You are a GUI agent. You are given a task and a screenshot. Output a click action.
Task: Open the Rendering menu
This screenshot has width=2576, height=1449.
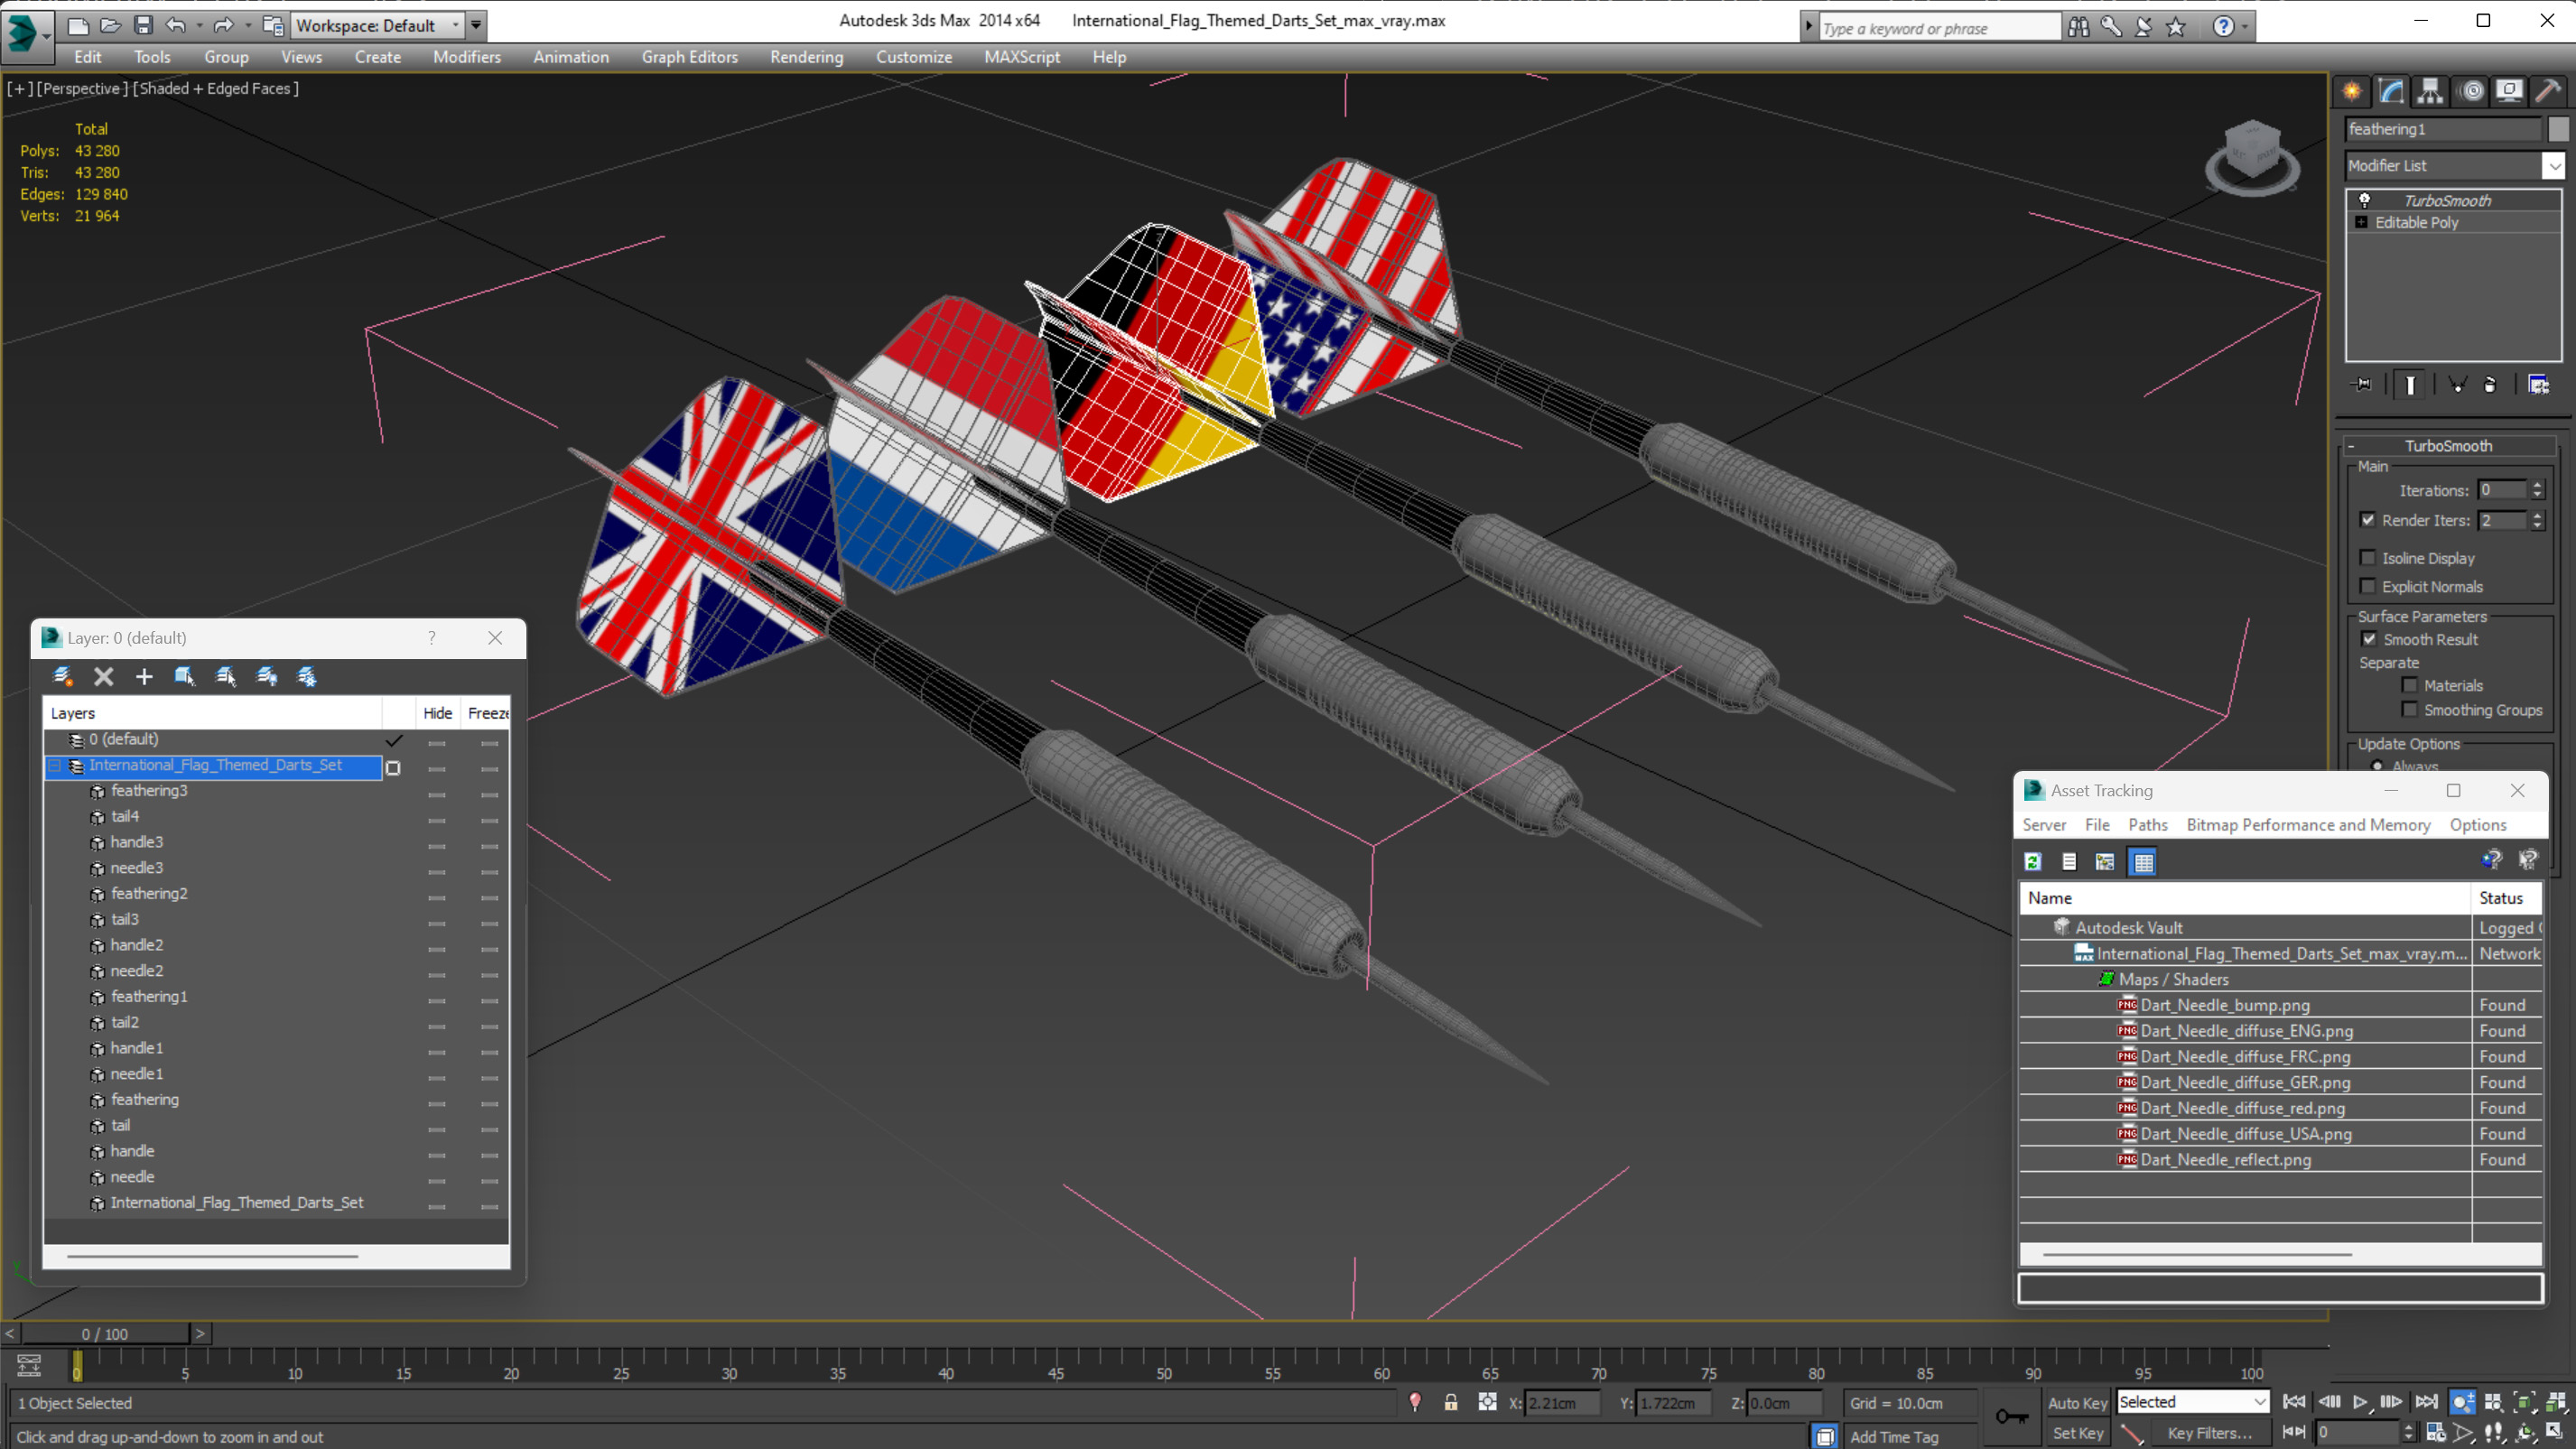tap(806, 57)
